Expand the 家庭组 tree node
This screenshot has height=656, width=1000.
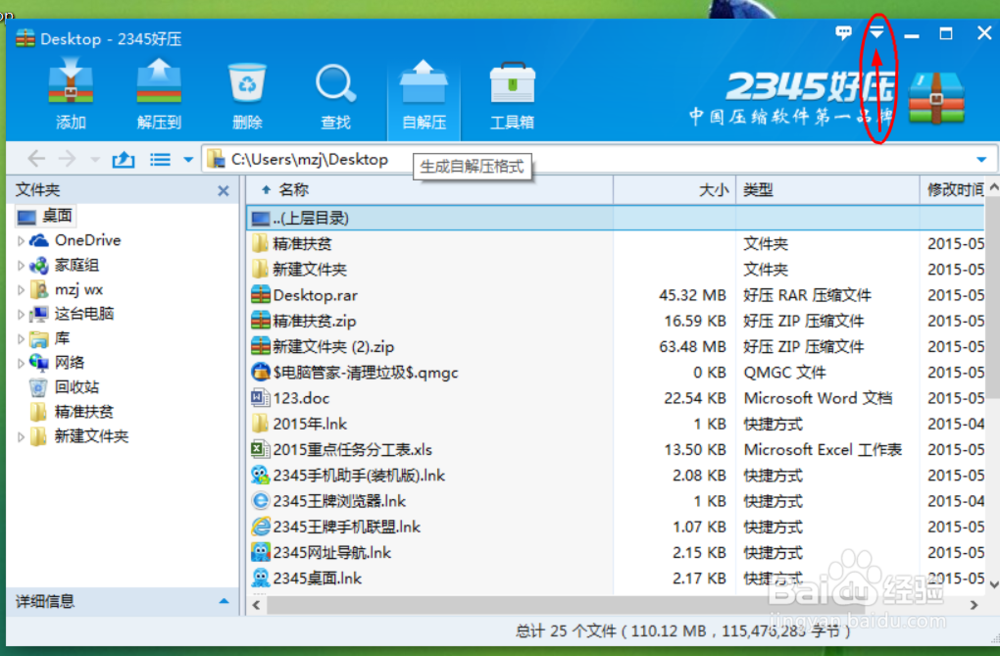20,265
